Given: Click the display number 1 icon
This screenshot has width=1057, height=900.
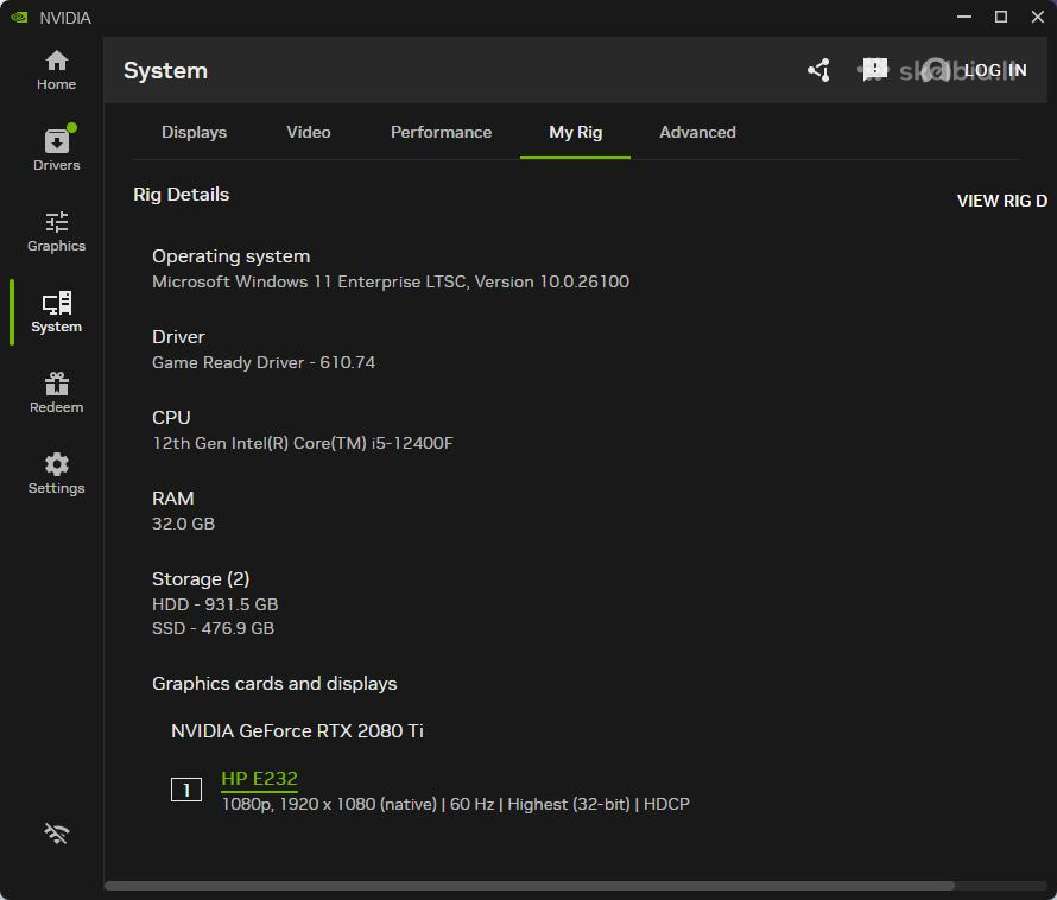Looking at the screenshot, I should 186,789.
